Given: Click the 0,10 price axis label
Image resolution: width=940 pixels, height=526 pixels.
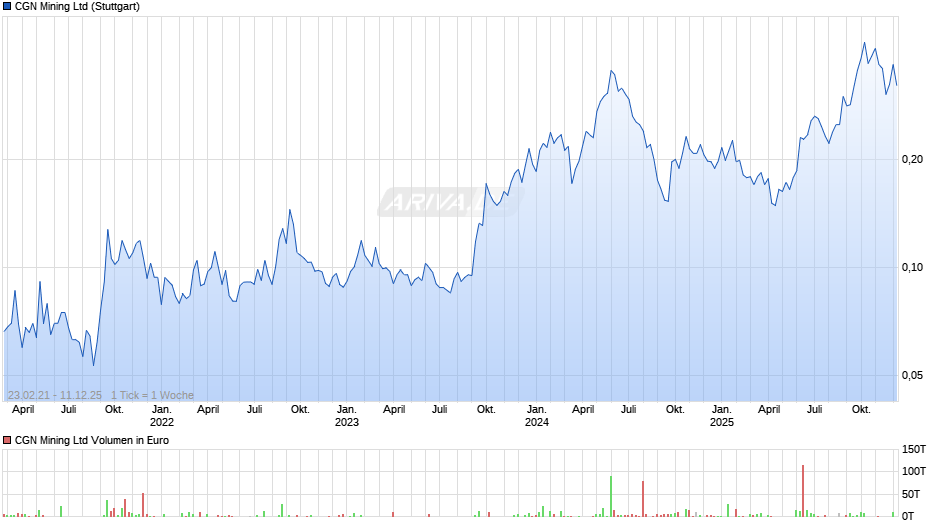Looking at the screenshot, I should pos(912,267).
